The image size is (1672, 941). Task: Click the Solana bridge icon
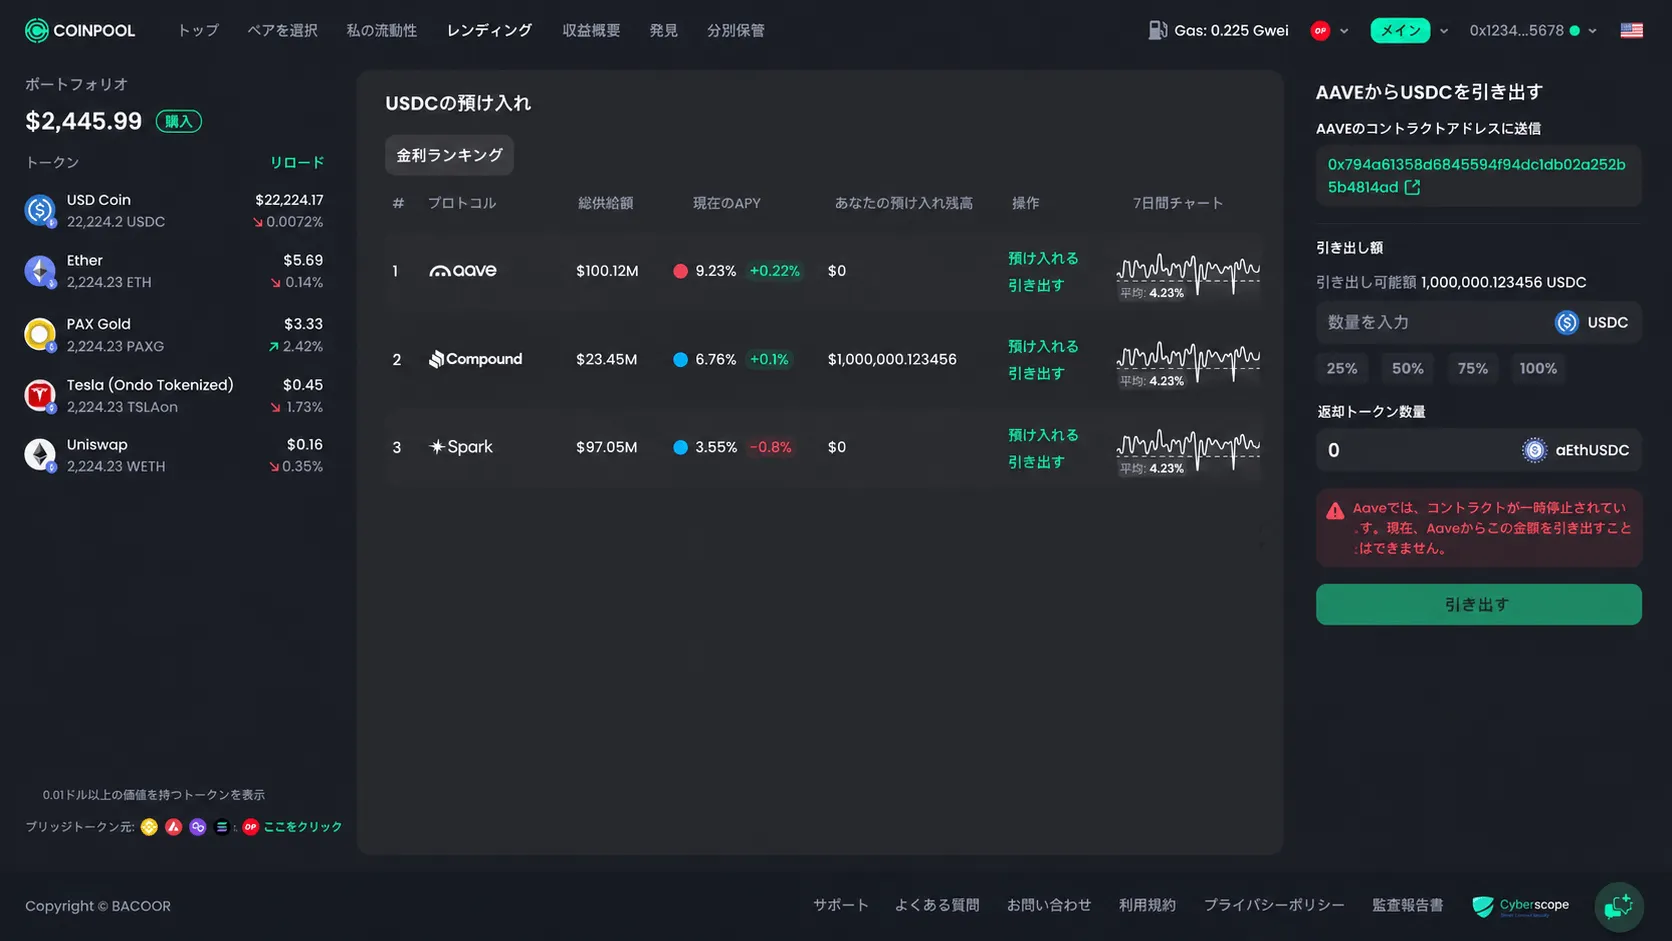point(222,827)
